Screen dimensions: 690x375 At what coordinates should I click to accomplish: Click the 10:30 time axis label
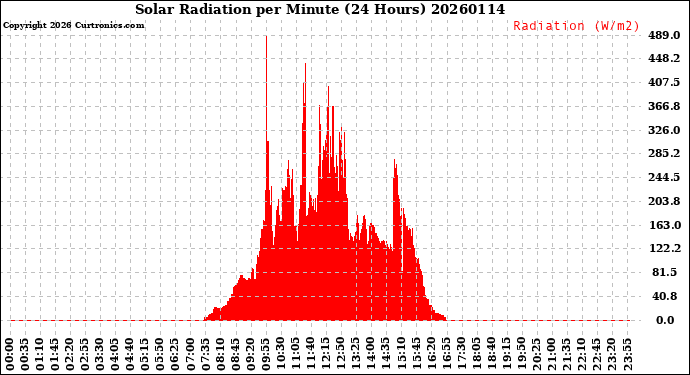point(280,354)
